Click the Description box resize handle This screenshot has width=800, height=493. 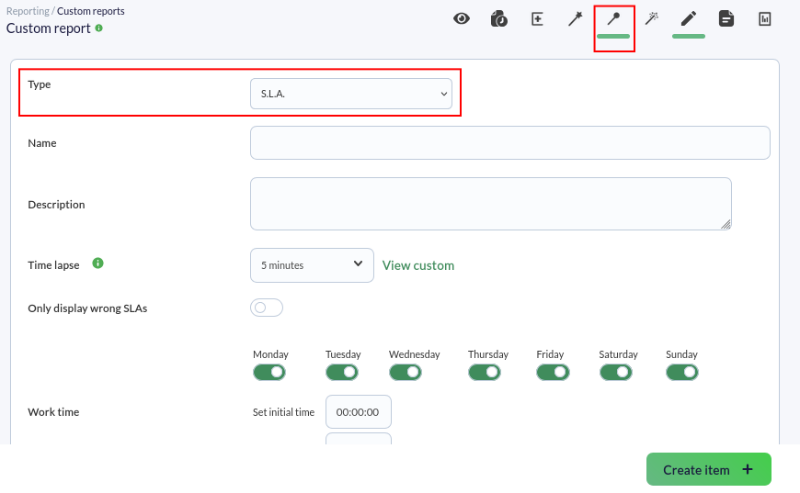click(x=726, y=225)
